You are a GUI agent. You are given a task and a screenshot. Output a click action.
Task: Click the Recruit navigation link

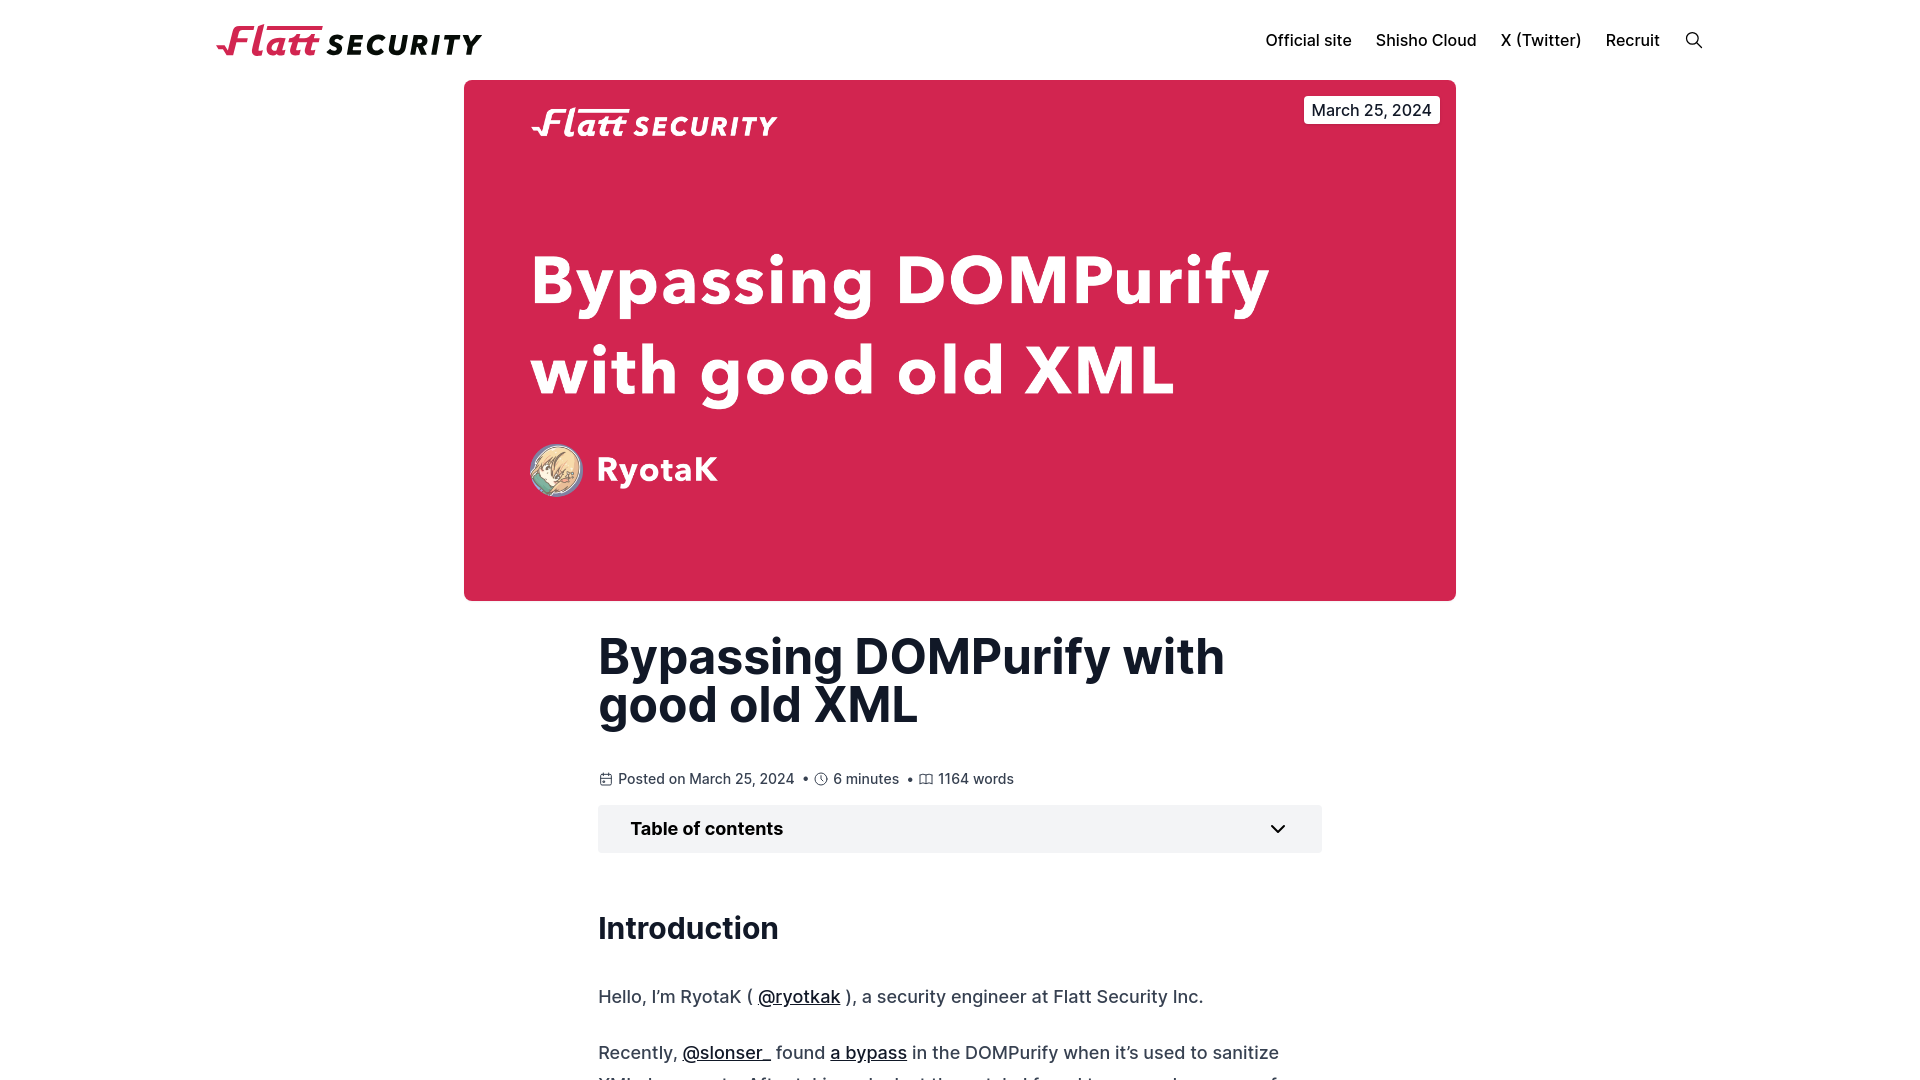click(1631, 40)
